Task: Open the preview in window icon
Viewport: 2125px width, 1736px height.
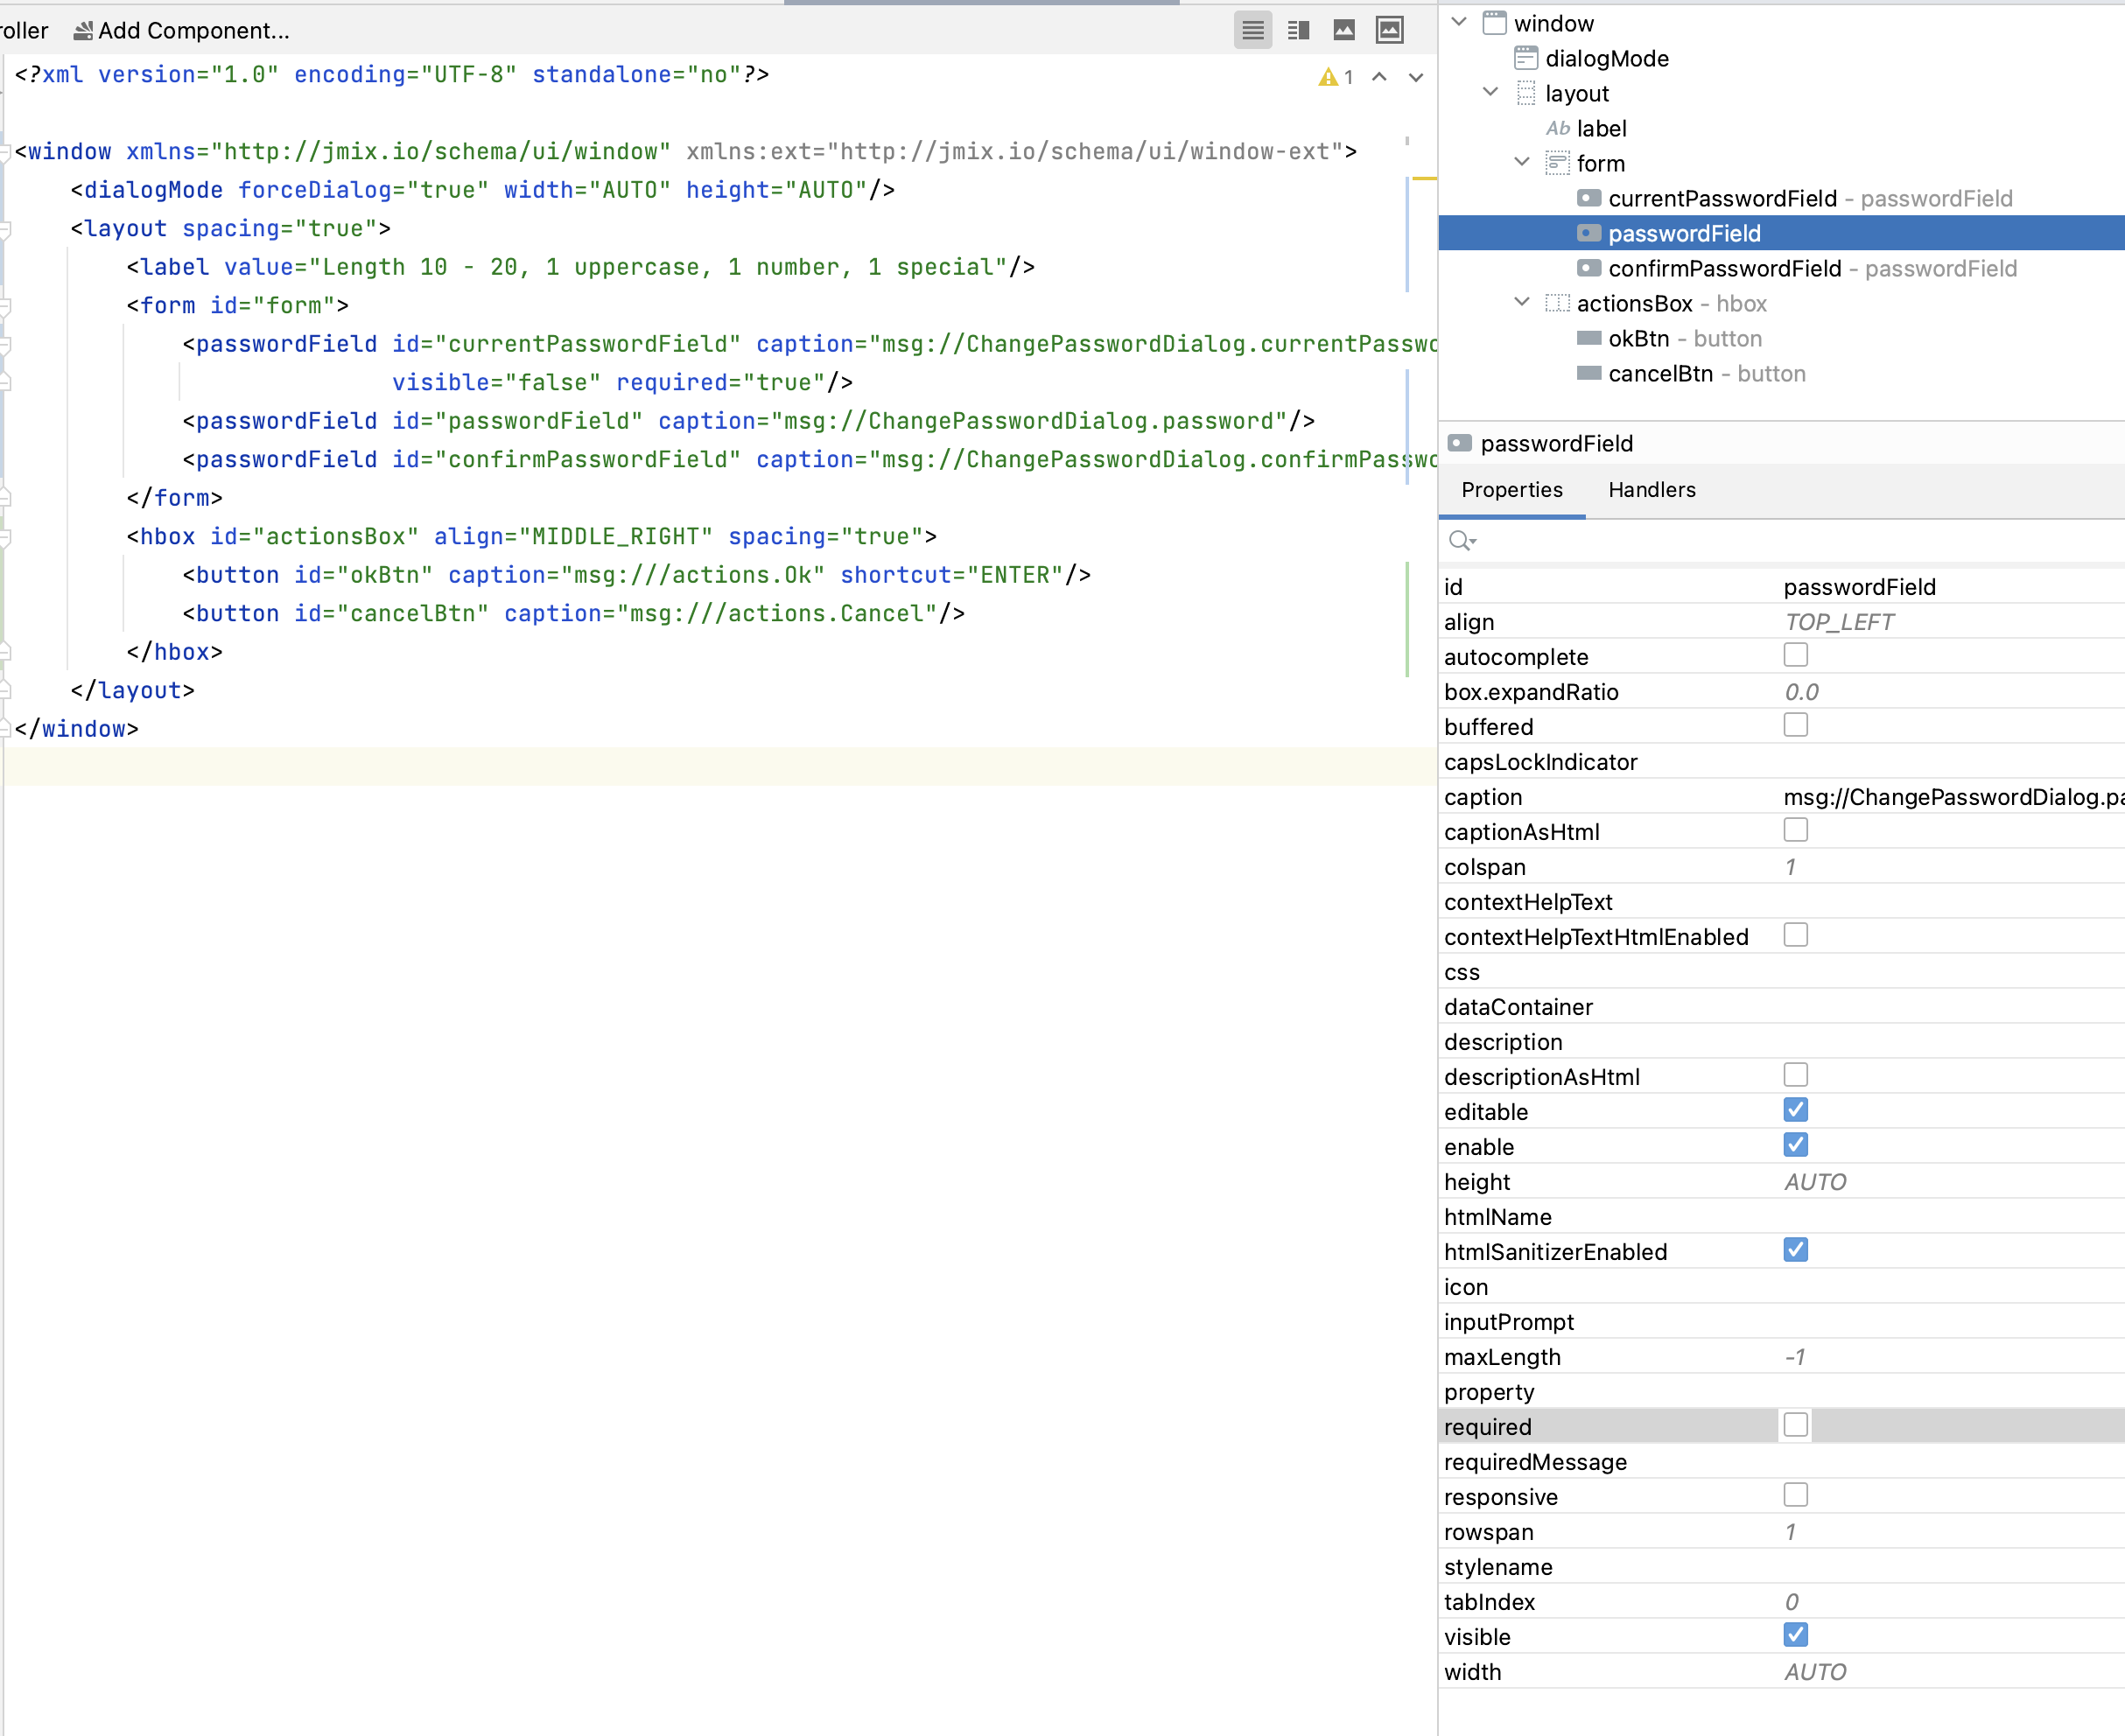Action: (1390, 30)
